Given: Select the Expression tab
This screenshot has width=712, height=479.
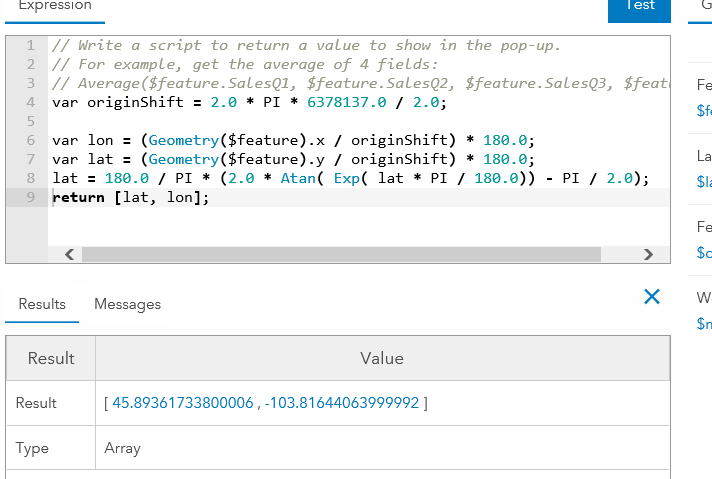Looking at the screenshot, I should (55, 6).
